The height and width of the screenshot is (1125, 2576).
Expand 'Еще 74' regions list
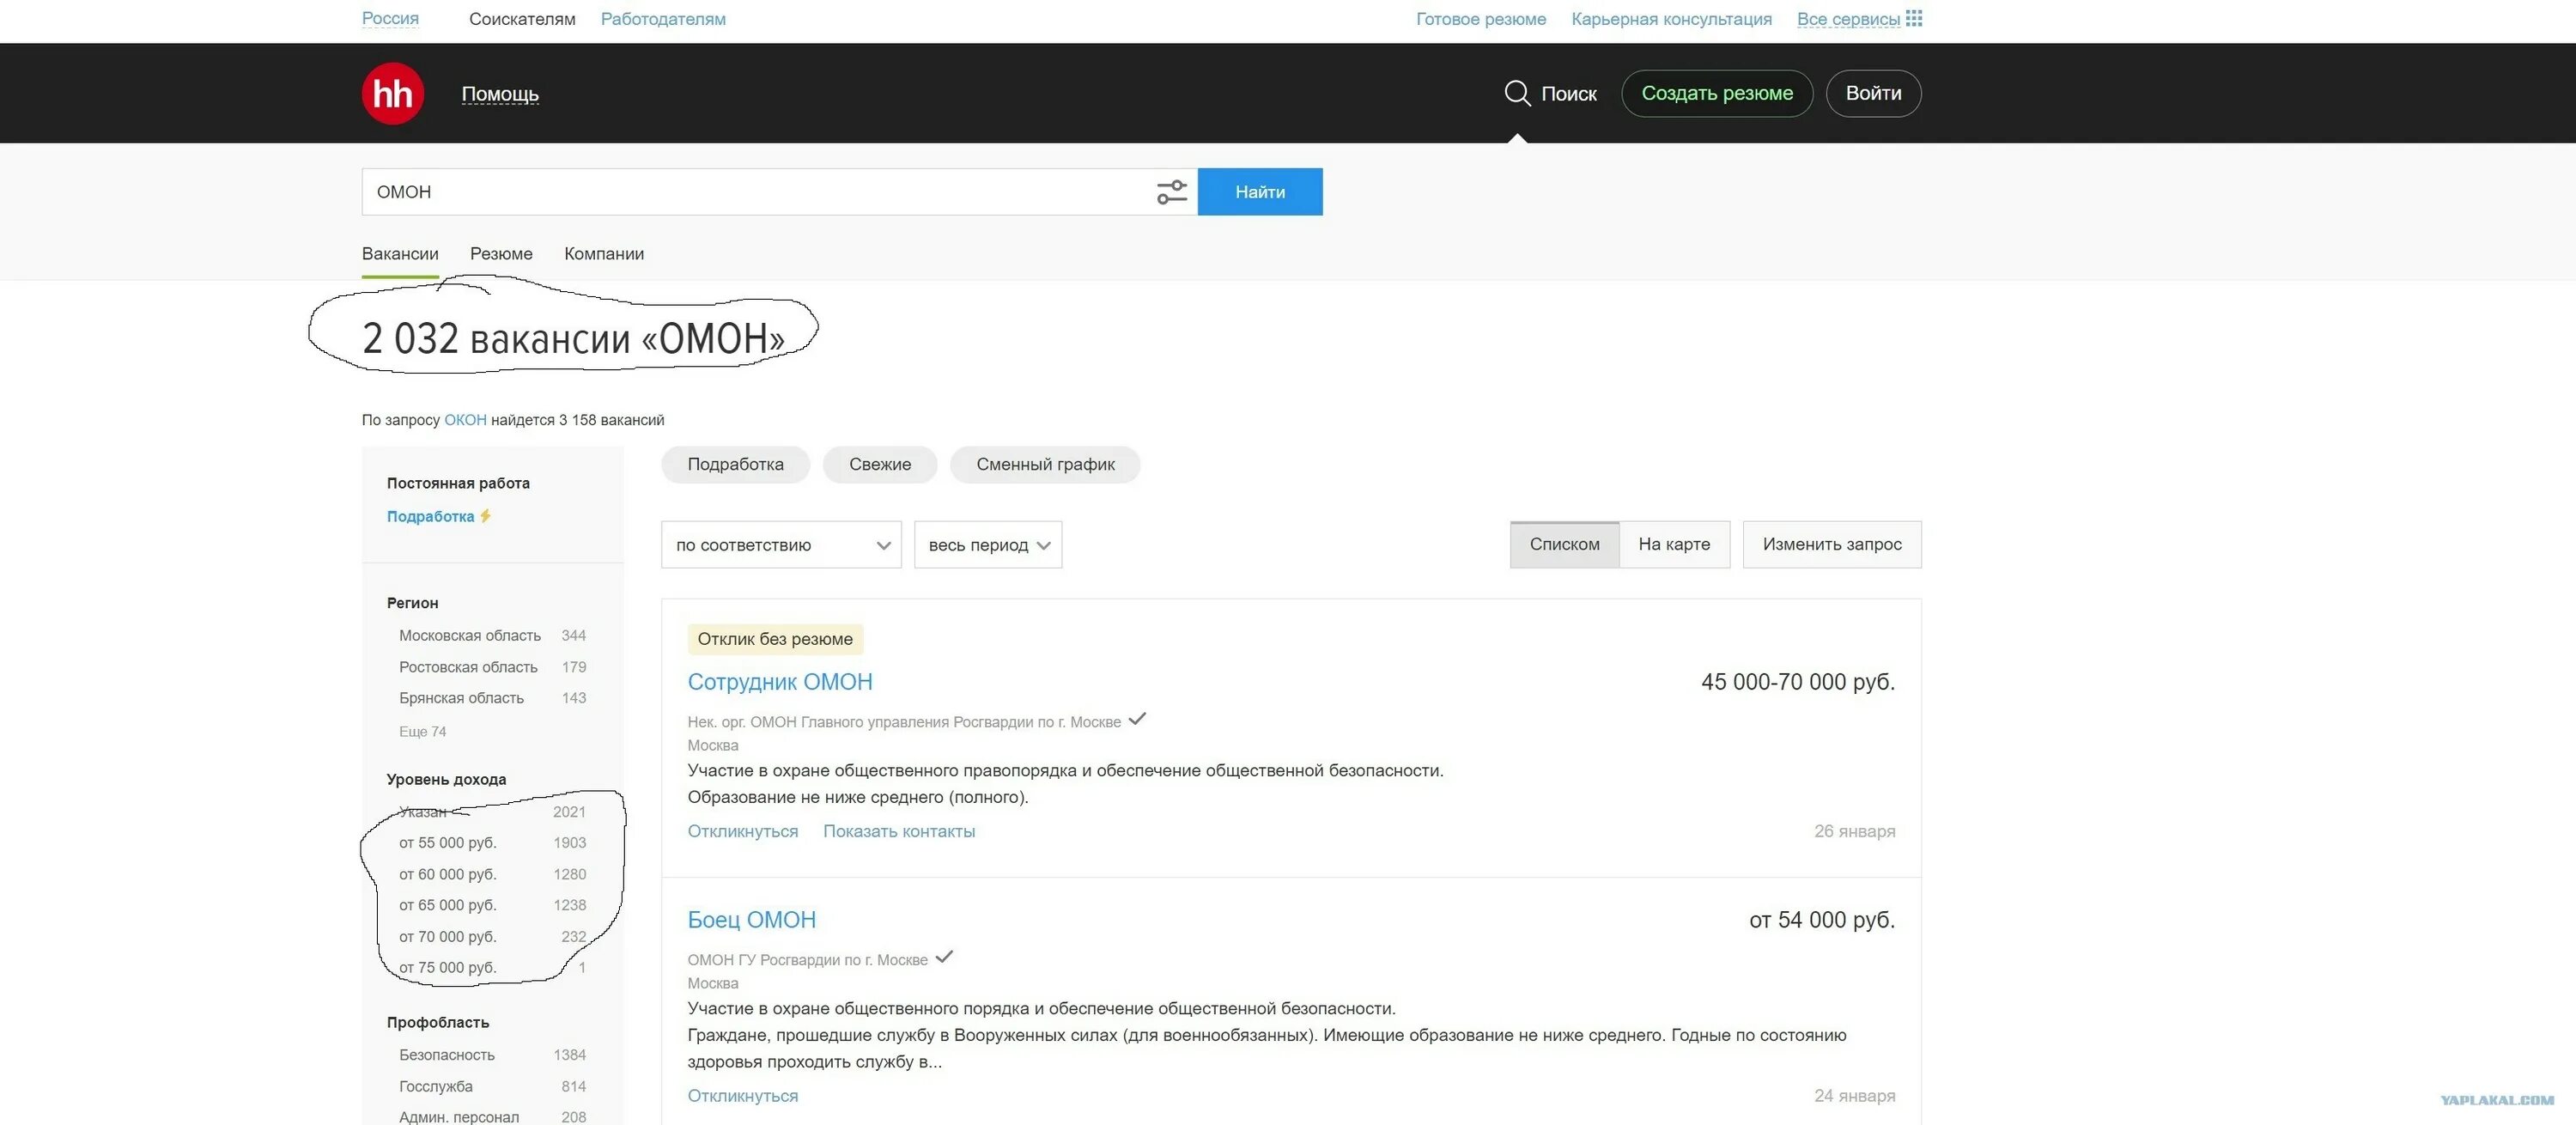[423, 732]
